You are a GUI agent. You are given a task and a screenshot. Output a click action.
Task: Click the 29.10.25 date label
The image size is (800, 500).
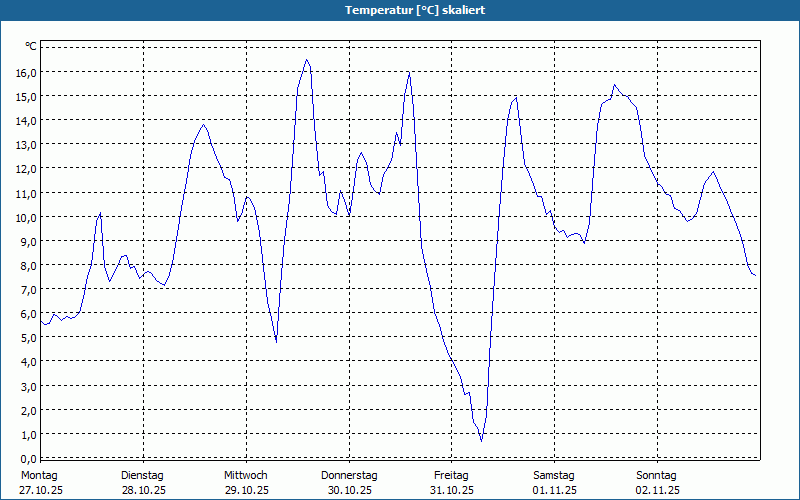pos(247,490)
